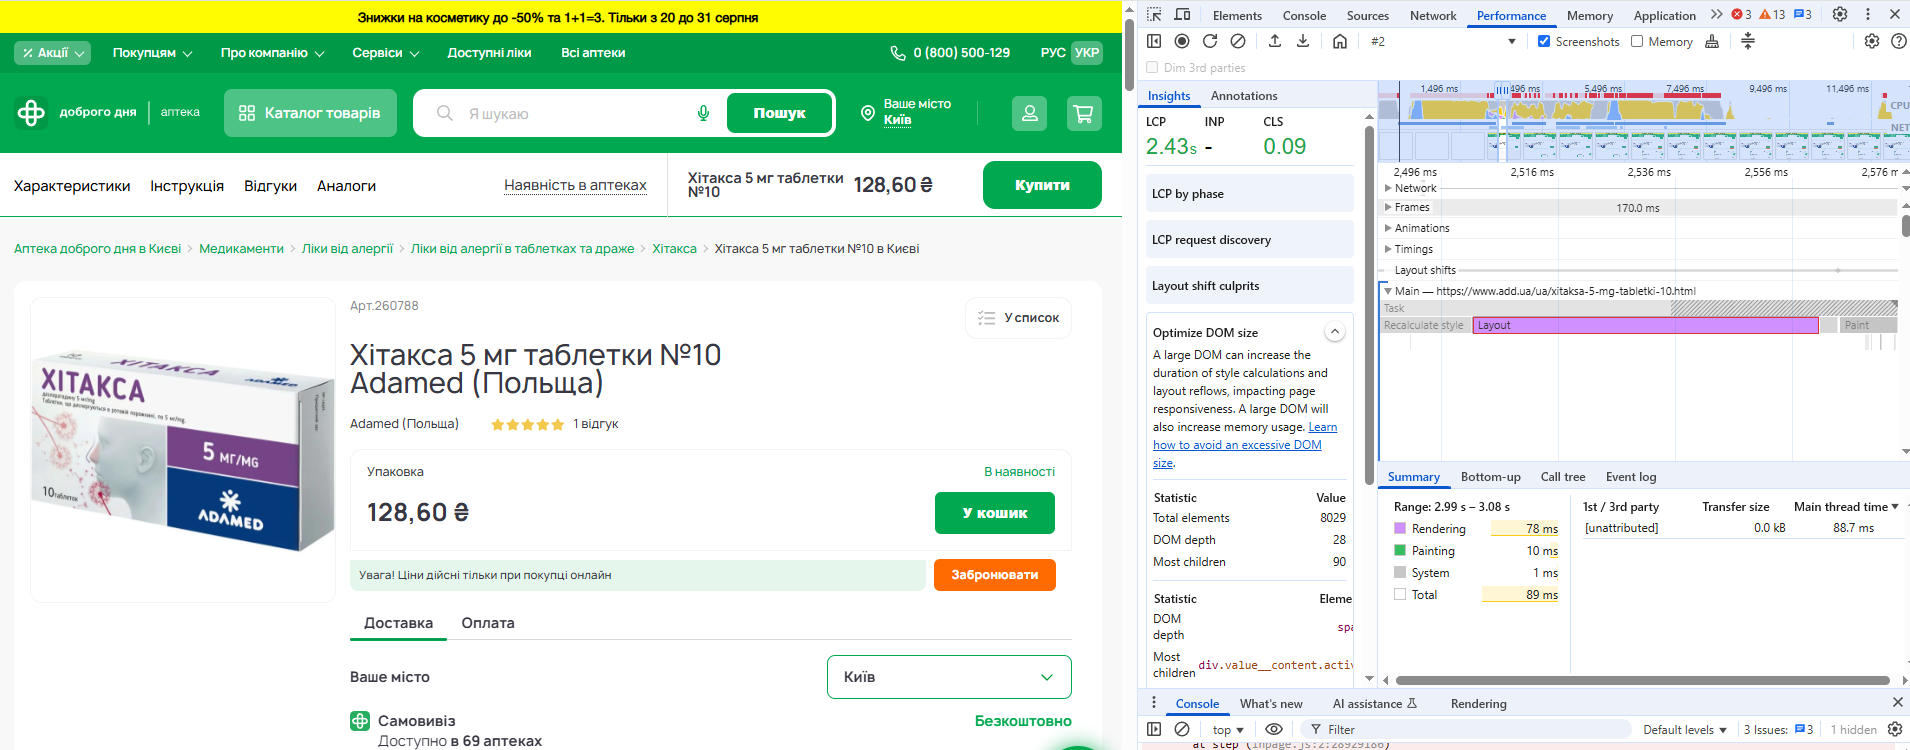Load a performance profile (upload icon)
This screenshot has height=750, width=1910.
pos(1275,41)
